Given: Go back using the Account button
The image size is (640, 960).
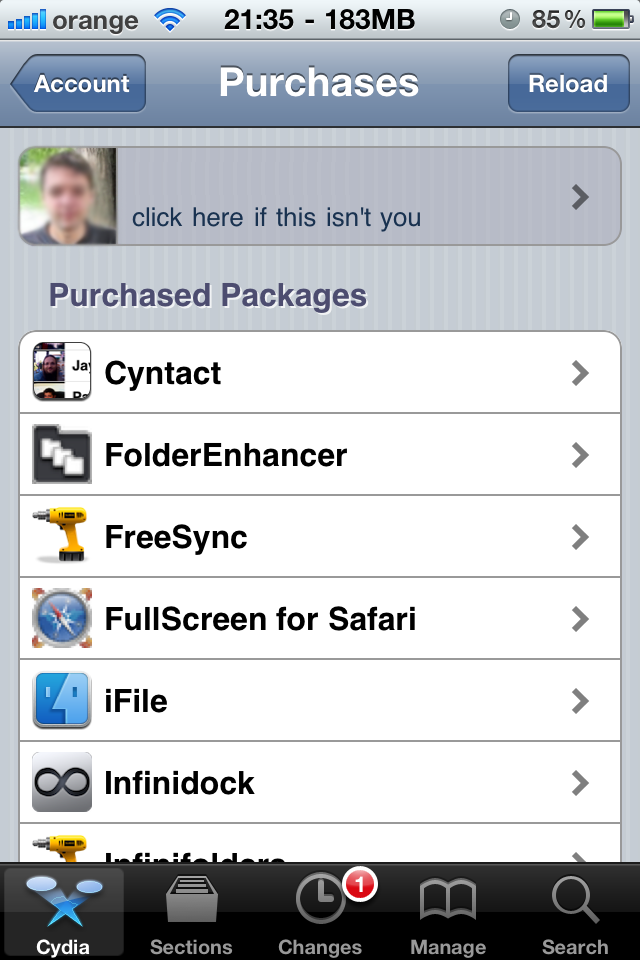Looking at the screenshot, I should (78, 83).
